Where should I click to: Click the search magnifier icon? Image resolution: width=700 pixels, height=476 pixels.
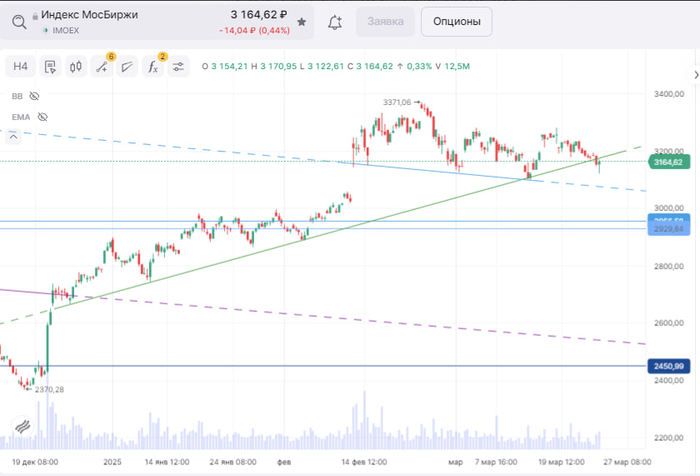pyautogui.click(x=19, y=20)
